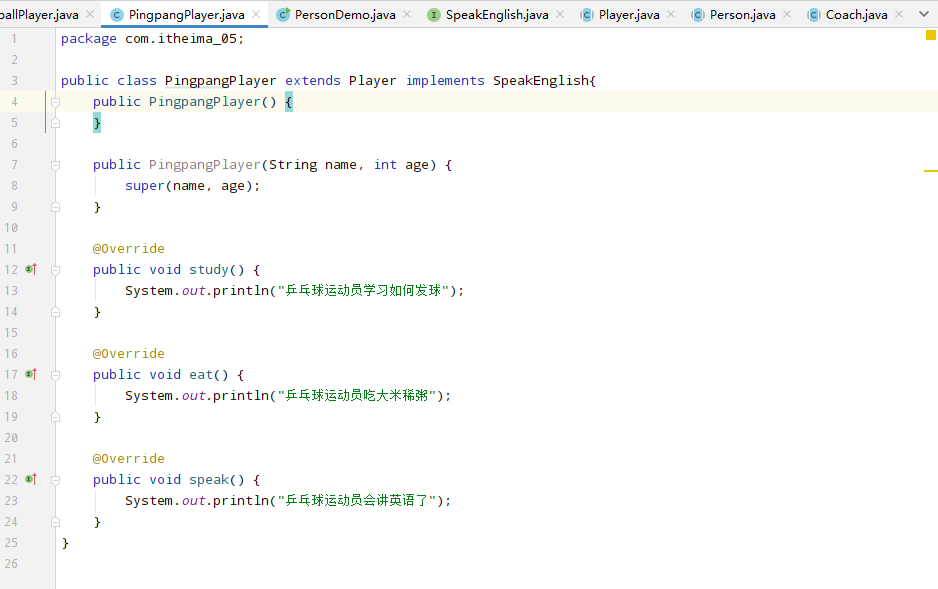
Task: Collapse the speak() method fold on line 22
Action: (x=56, y=480)
